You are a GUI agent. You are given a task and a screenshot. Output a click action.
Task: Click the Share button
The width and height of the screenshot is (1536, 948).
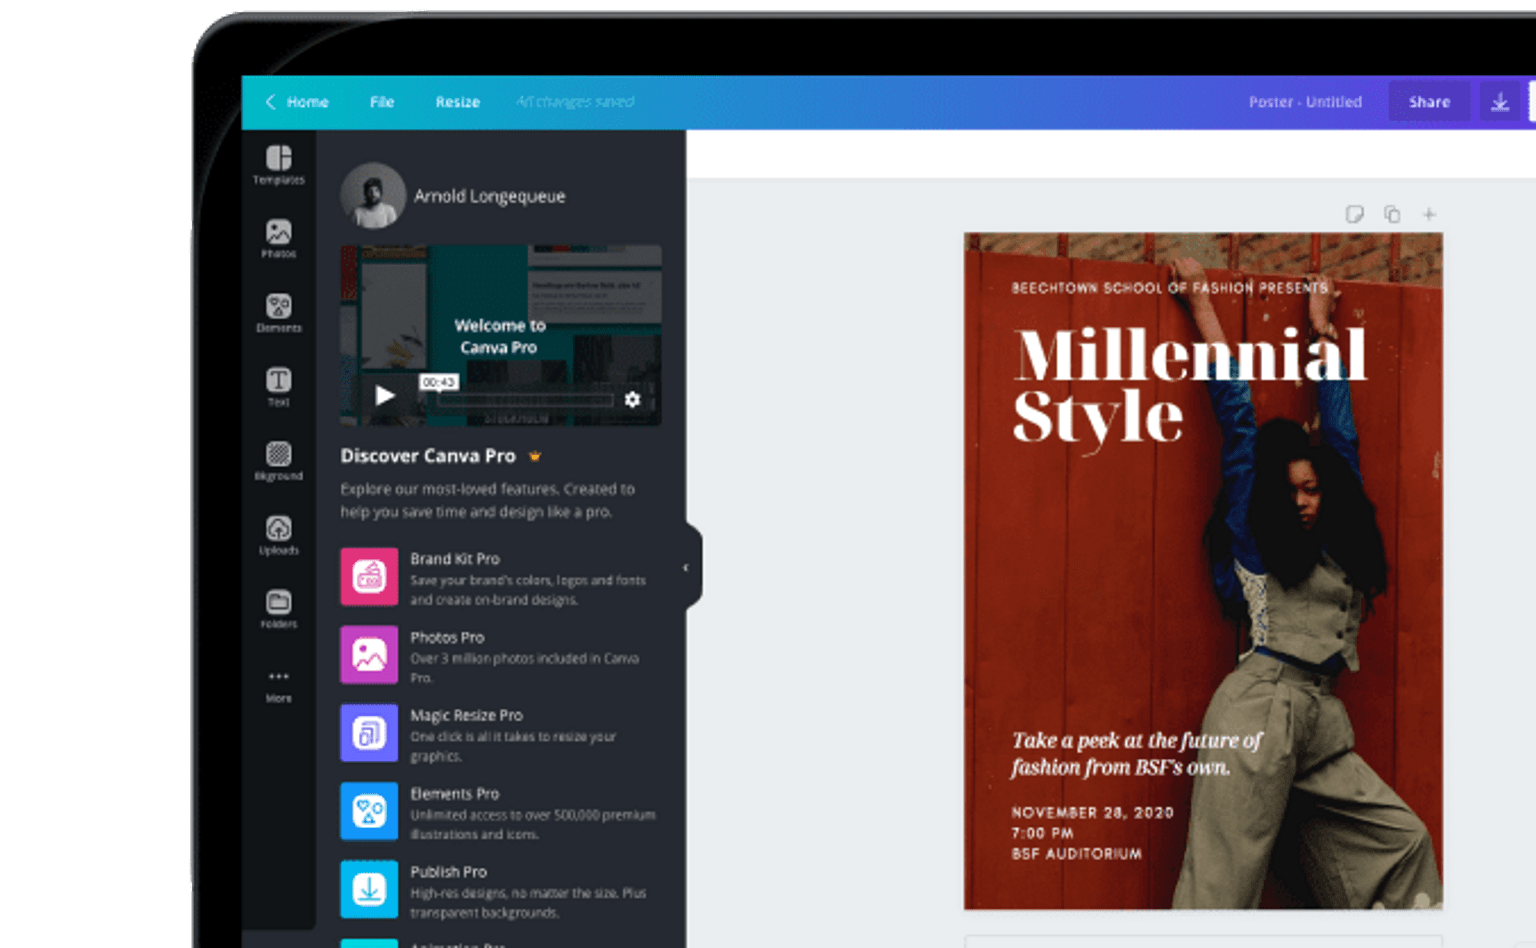click(x=1428, y=102)
